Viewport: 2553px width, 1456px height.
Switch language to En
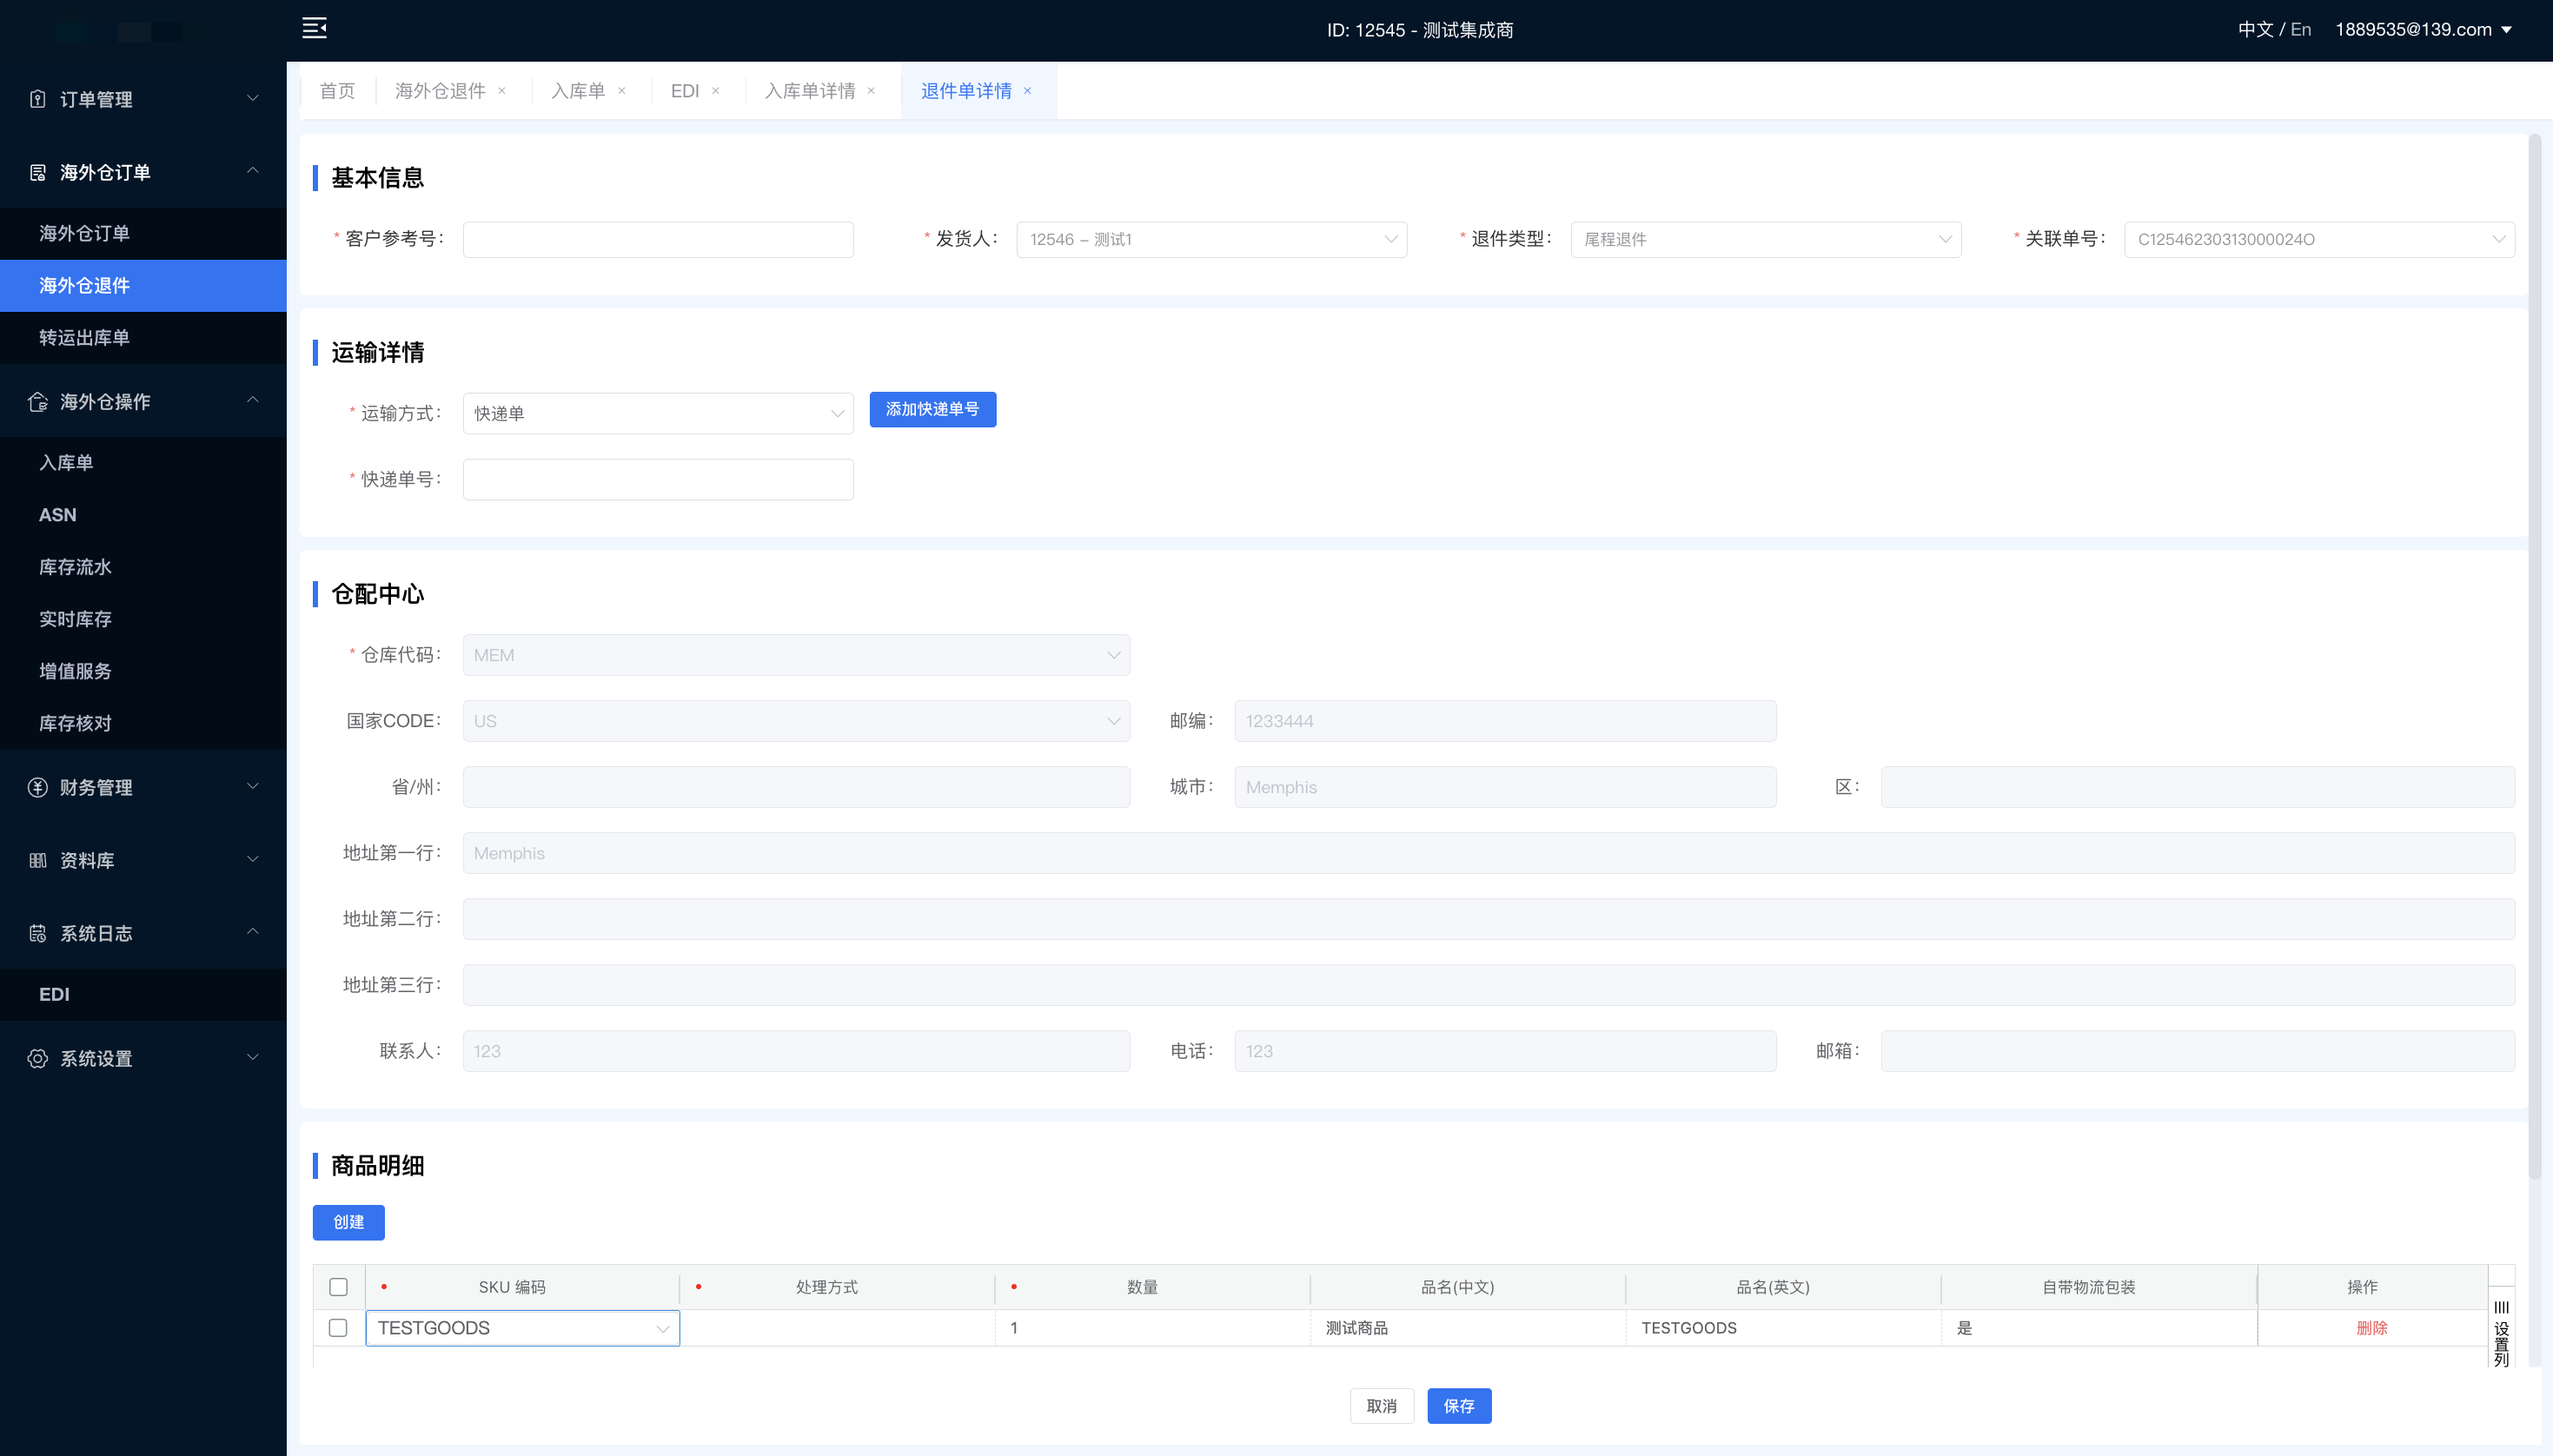pyautogui.click(x=2301, y=30)
